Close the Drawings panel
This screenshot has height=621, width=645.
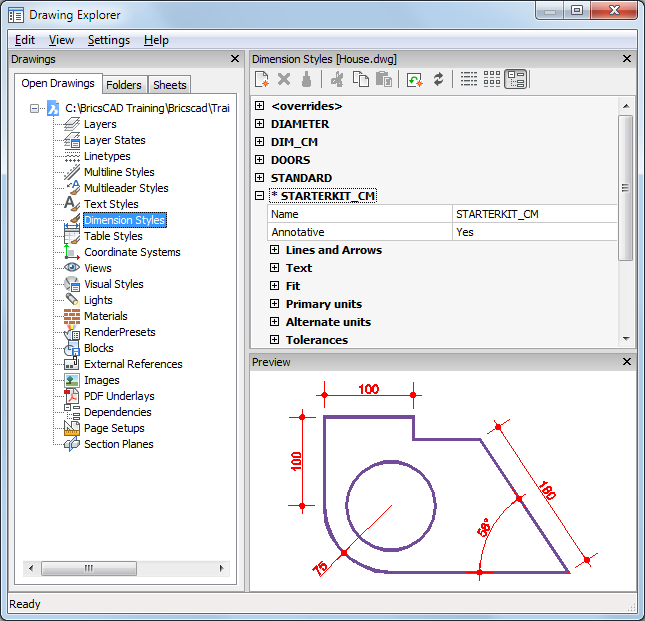[235, 59]
